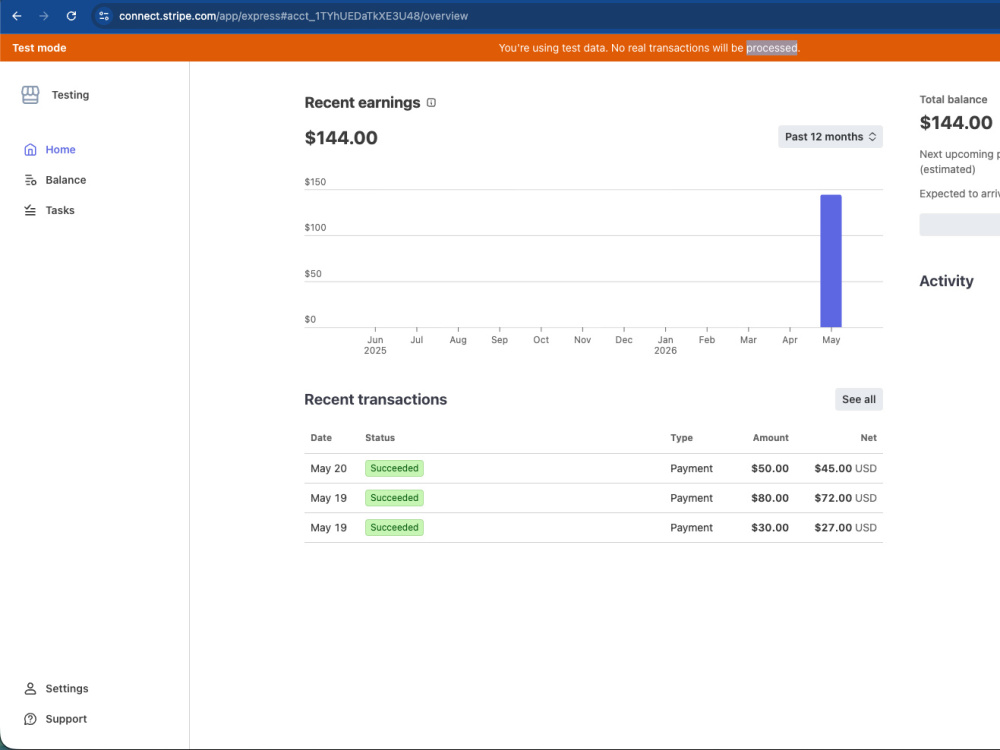Open the $80.00 payment row

pyautogui.click(x=593, y=498)
